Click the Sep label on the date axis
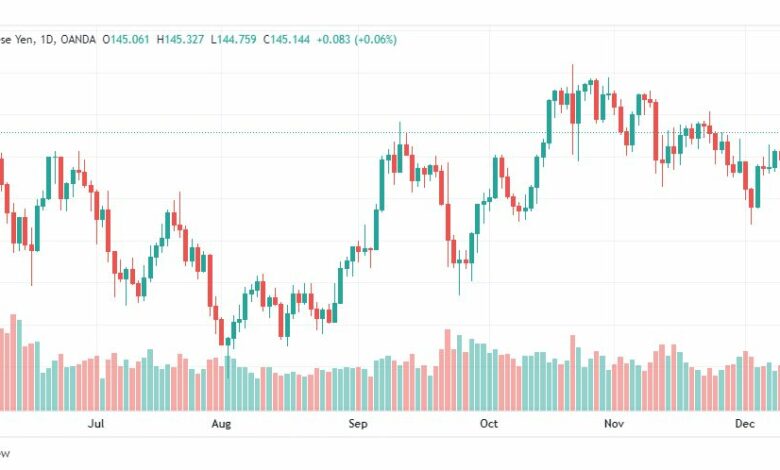This screenshot has width=780, height=470. pos(358,424)
